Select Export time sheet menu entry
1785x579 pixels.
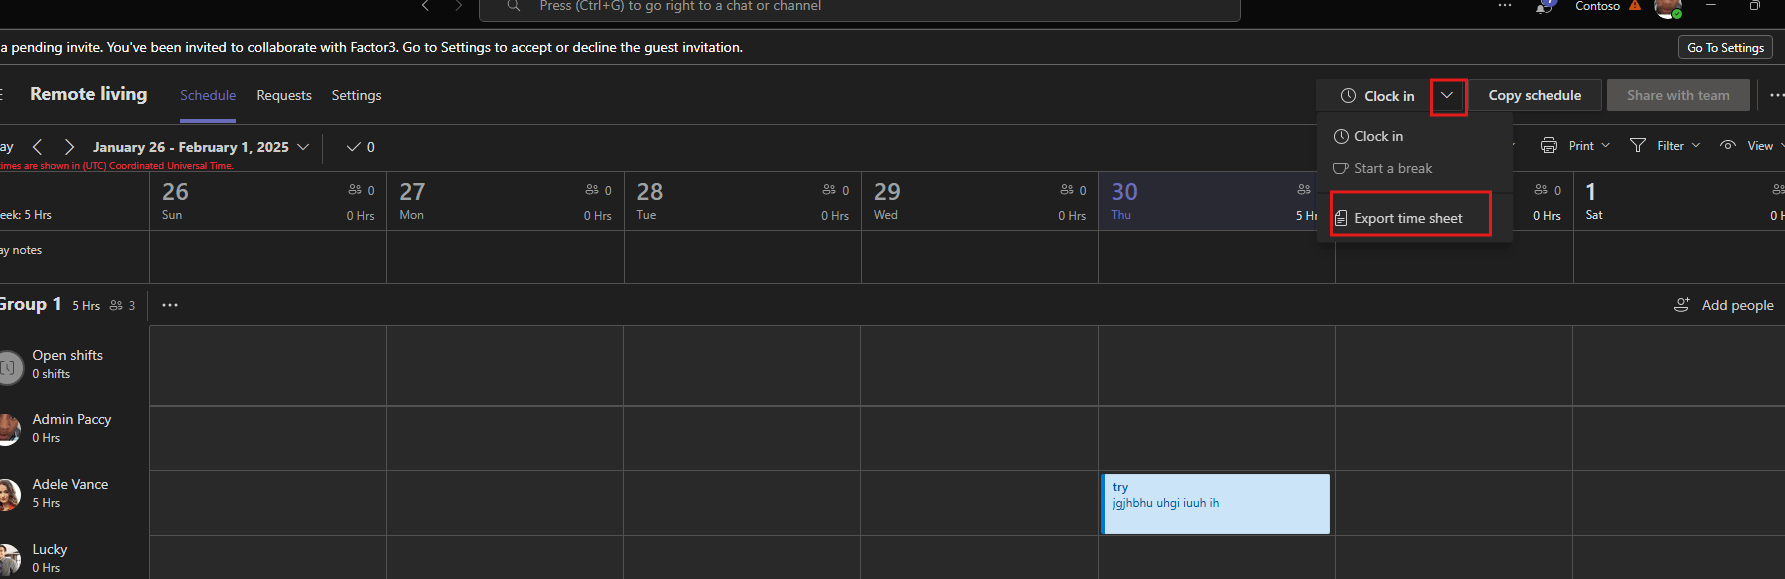[1408, 218]
